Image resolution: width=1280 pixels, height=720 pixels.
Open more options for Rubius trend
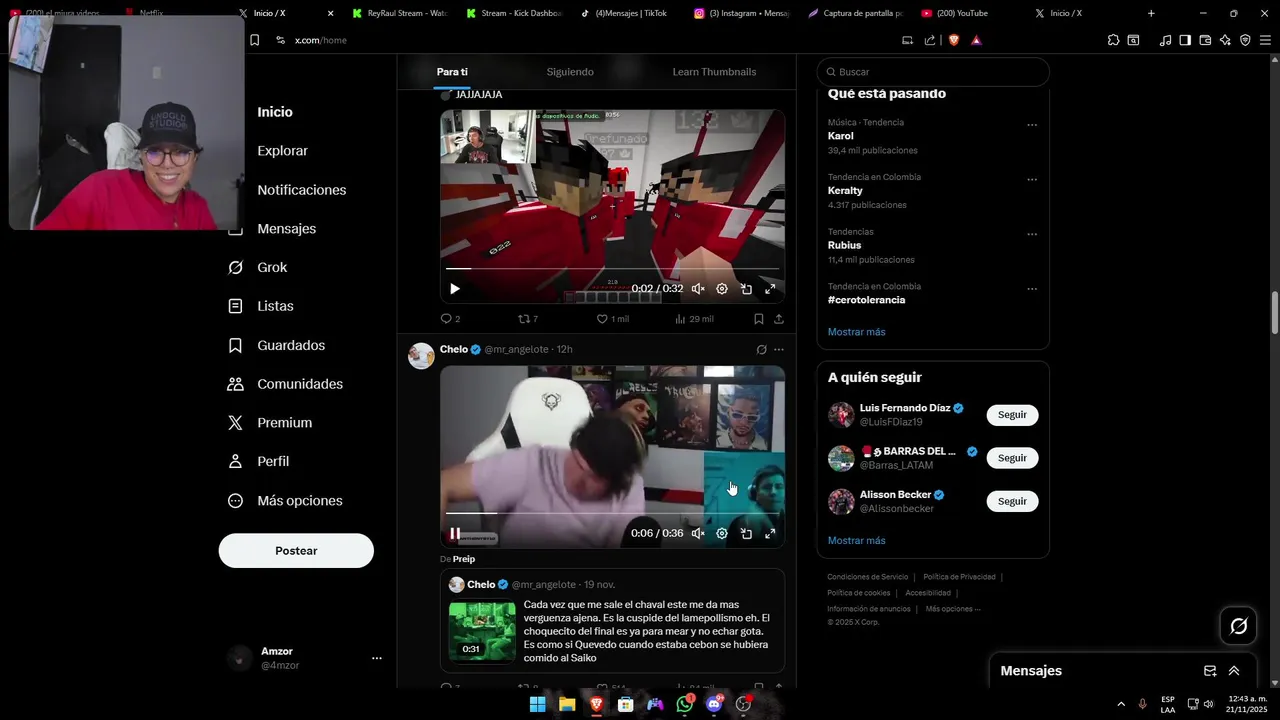pyautogui.click(x=1032, y=235)
